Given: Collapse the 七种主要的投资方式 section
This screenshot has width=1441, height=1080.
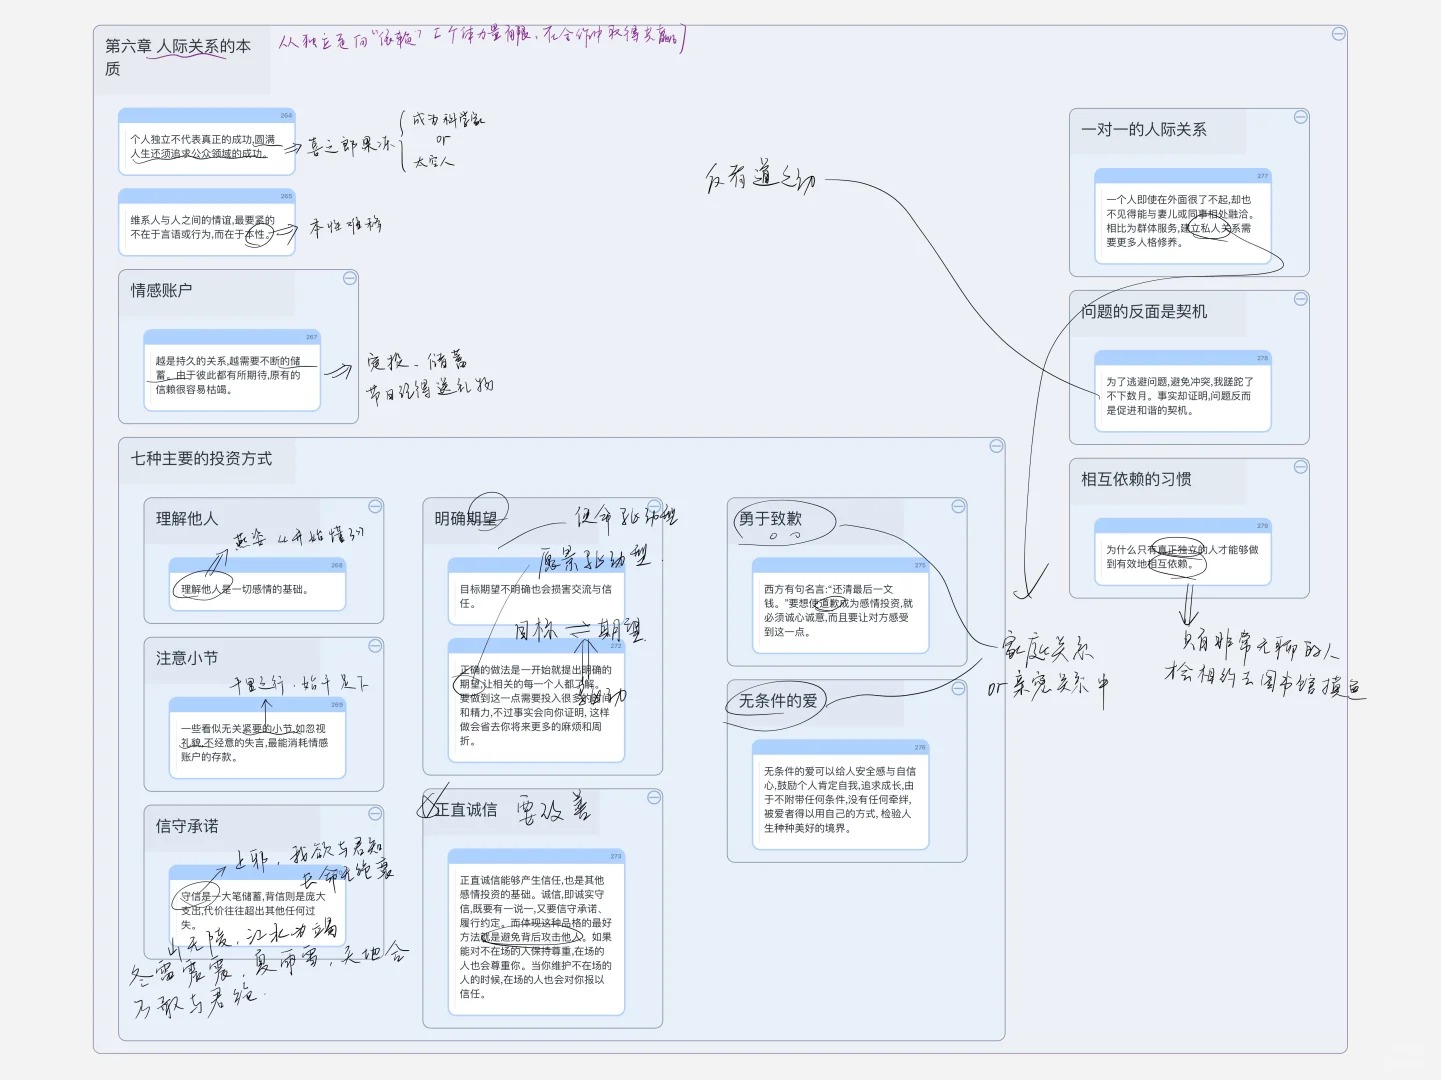Looking at the screenshot, I should pyautogui.click(x=995, y=446).
